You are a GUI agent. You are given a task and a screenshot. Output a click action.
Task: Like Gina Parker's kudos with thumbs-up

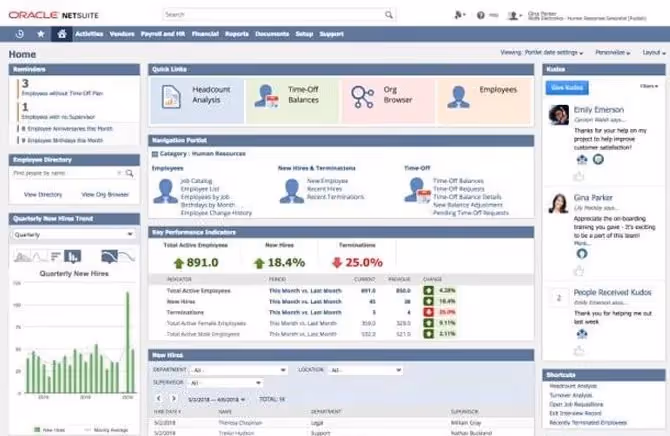(x=579, y=270)
